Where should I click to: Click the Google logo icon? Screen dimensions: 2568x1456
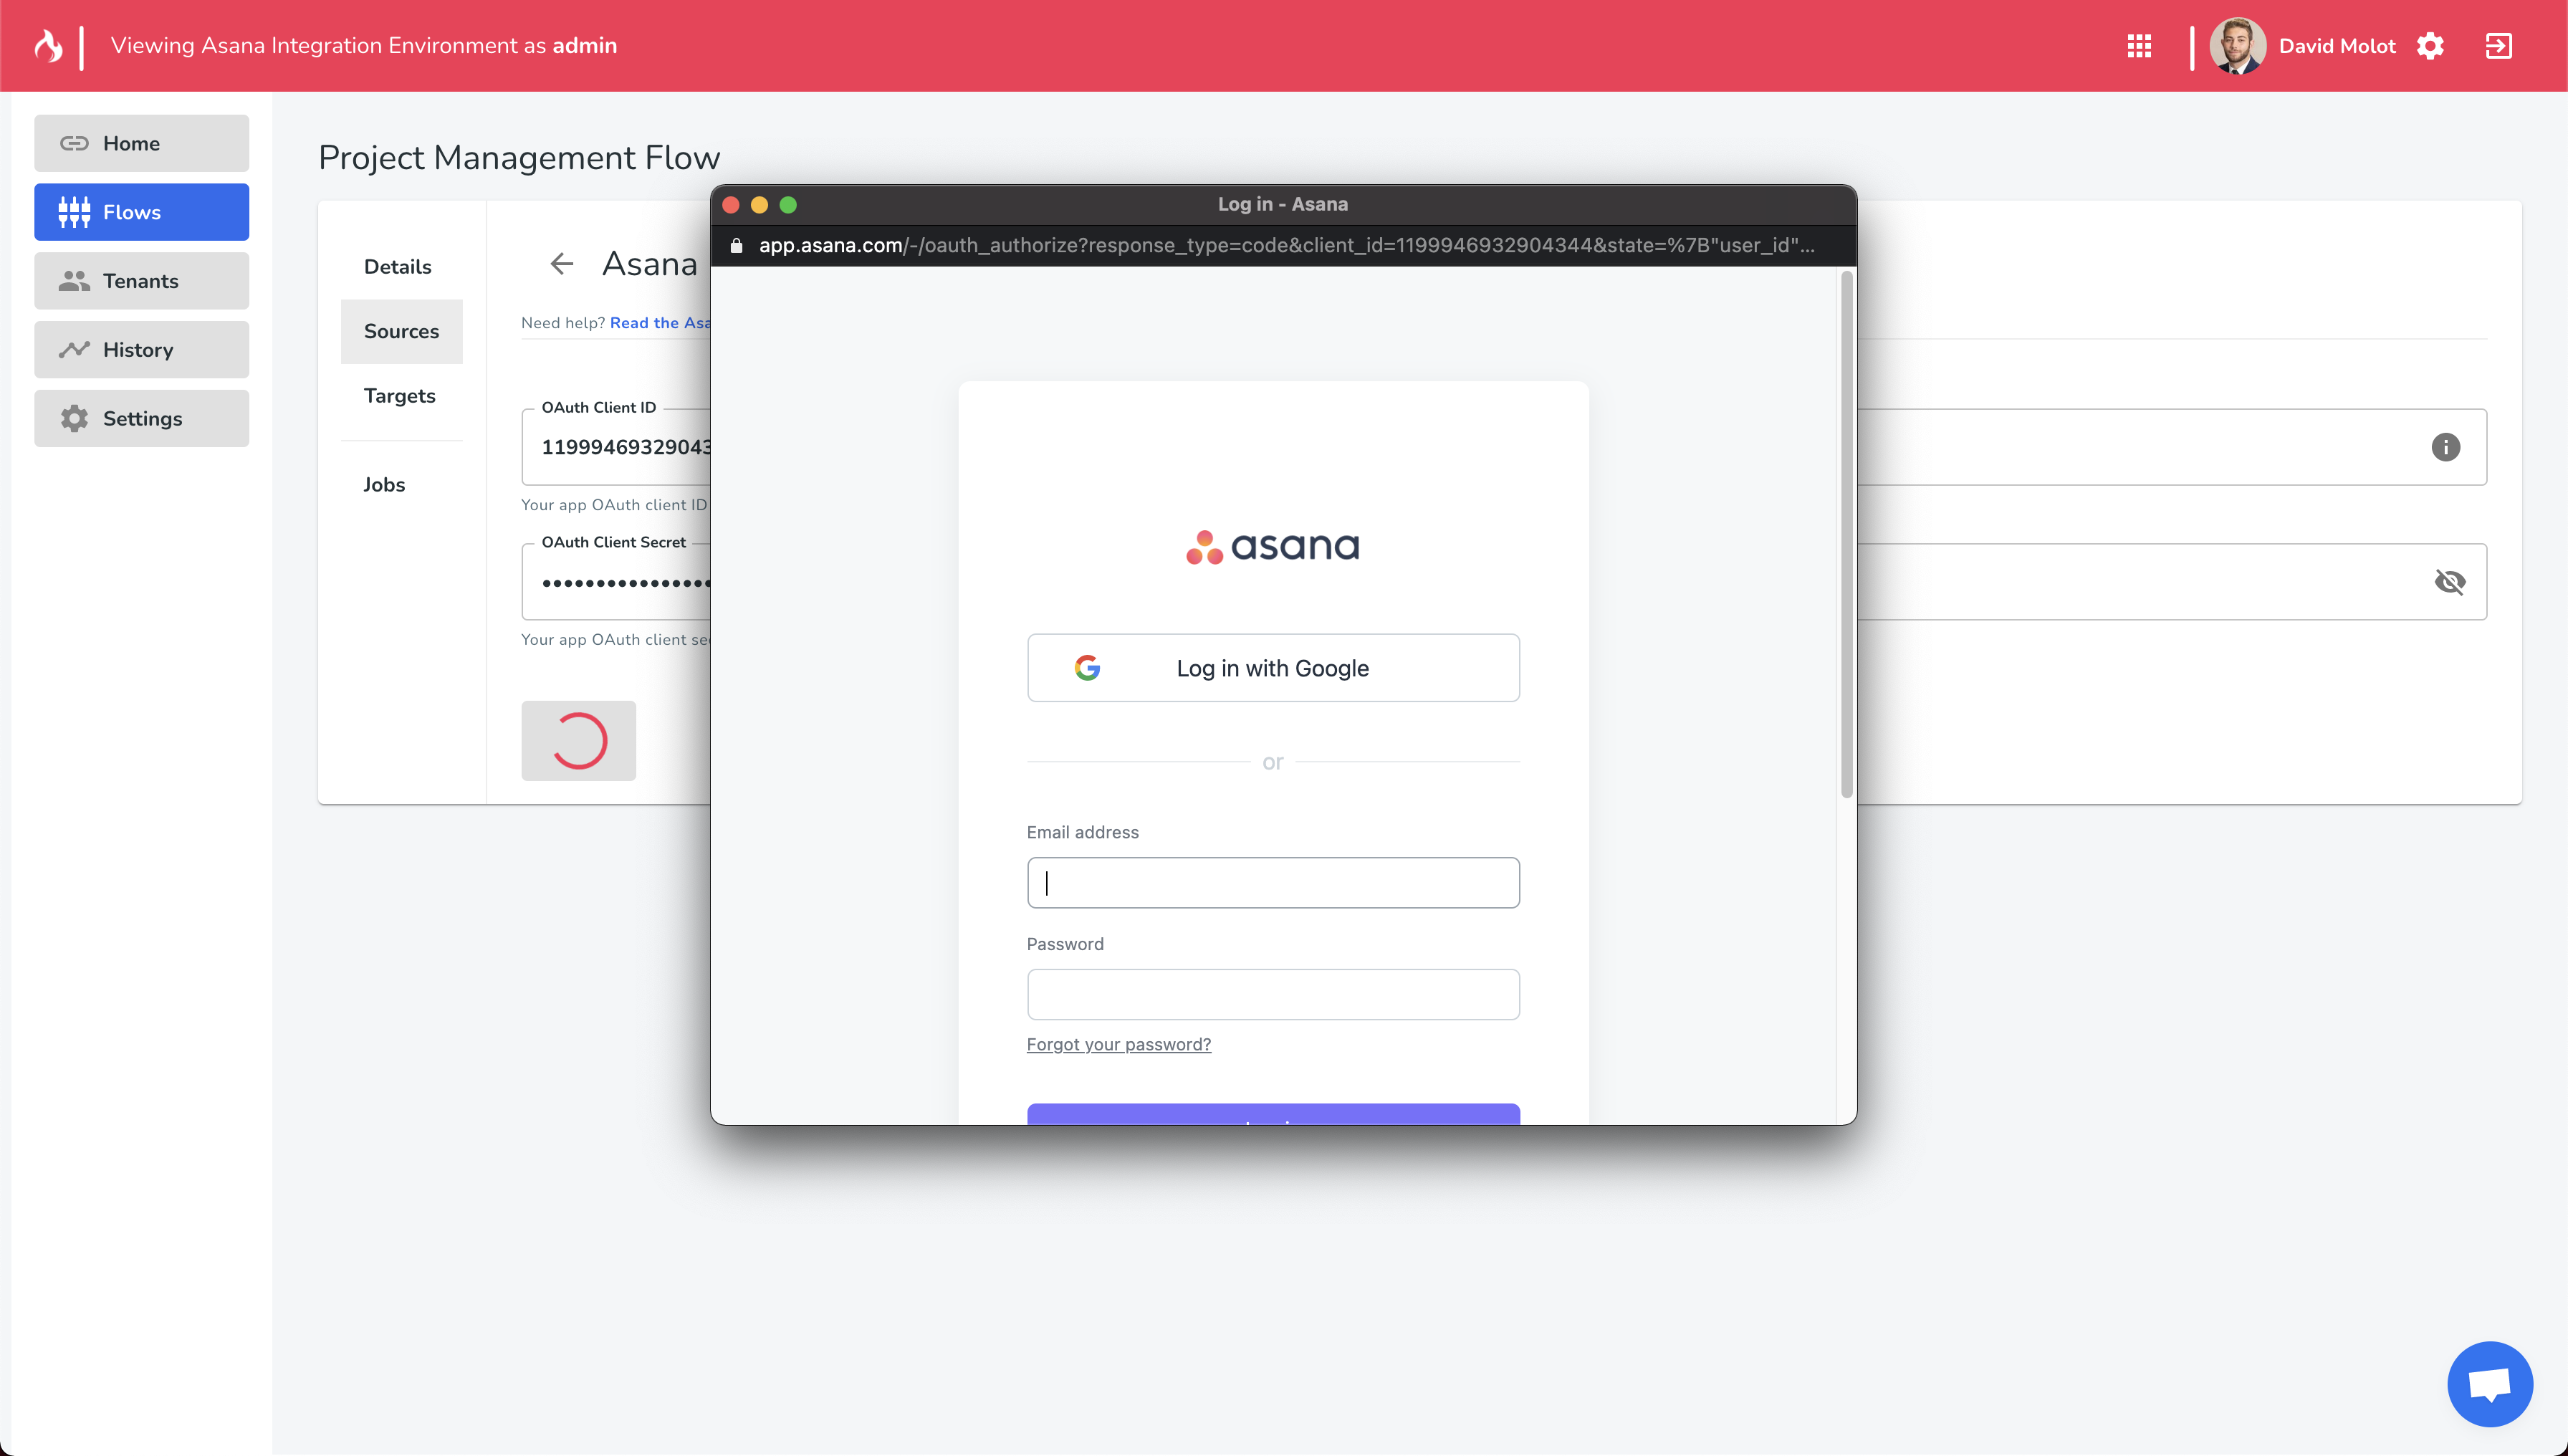coord(1087,668)
